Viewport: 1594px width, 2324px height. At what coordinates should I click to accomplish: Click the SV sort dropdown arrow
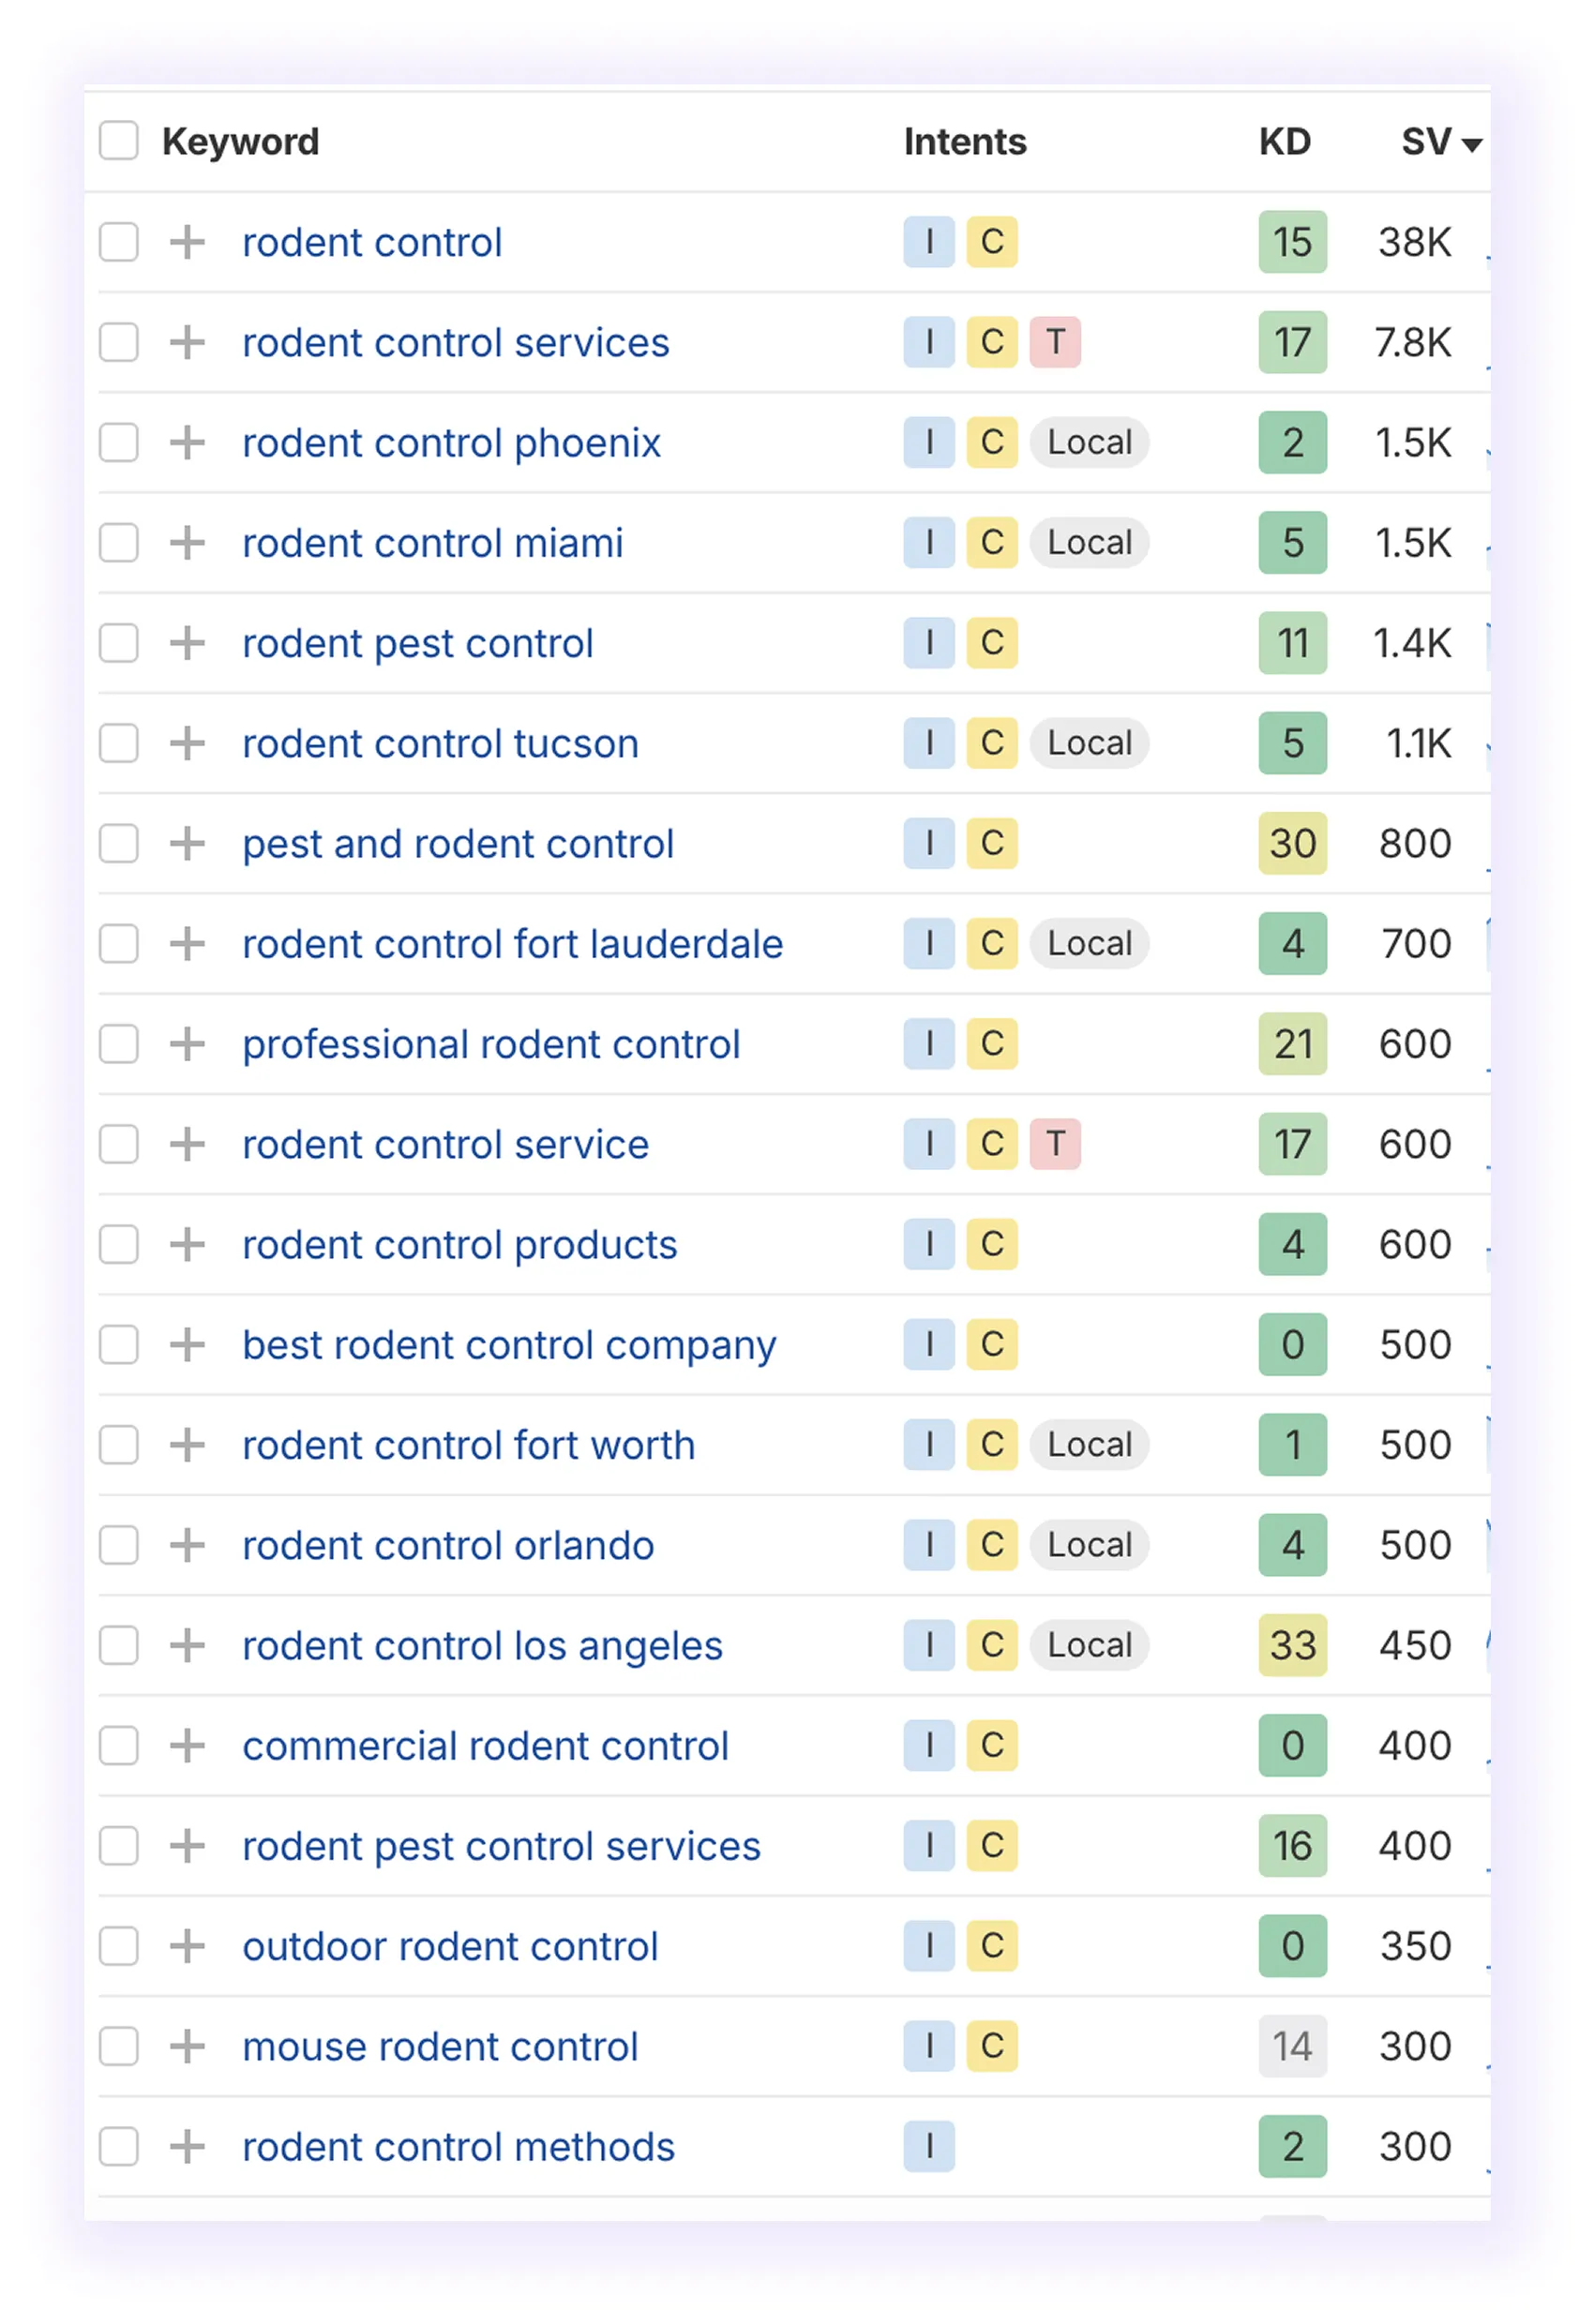(1472, 144)
